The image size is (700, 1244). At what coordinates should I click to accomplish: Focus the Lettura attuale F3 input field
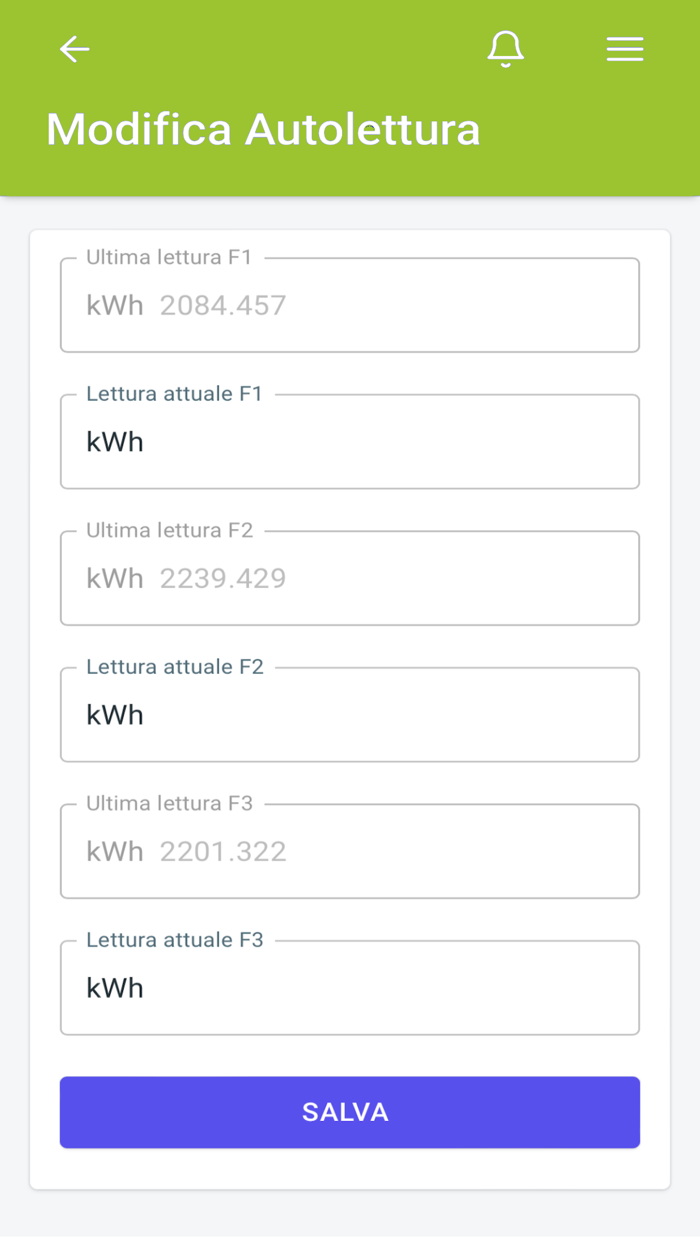point(380,988)
